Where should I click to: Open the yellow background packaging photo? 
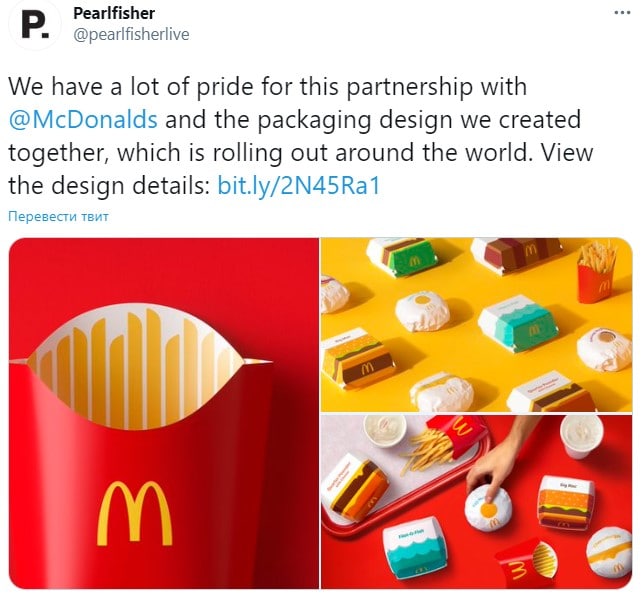click(x=477, y=325)
